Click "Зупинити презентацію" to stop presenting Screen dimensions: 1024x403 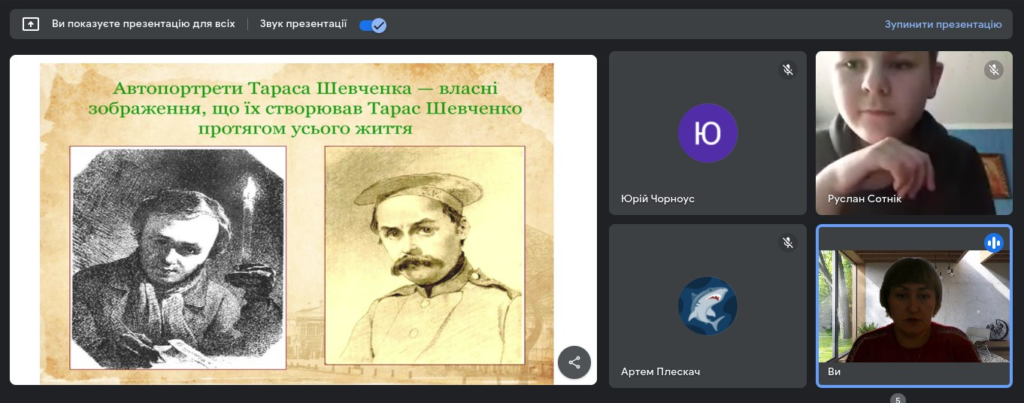(x=943, y=24)
